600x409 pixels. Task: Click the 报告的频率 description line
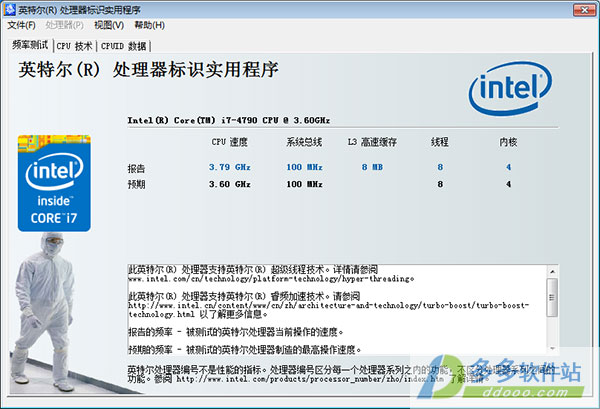click(236, 332)
